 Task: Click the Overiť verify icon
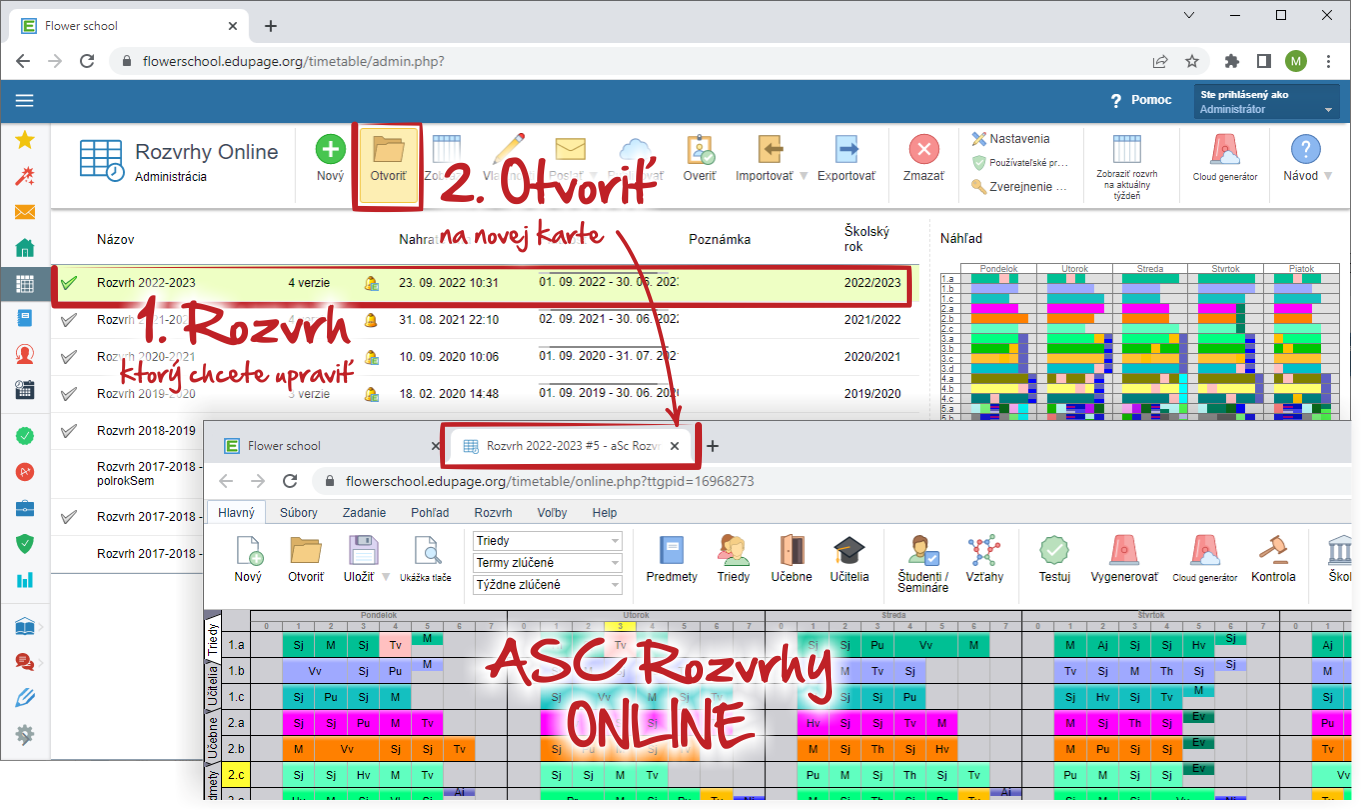(700, 160)
